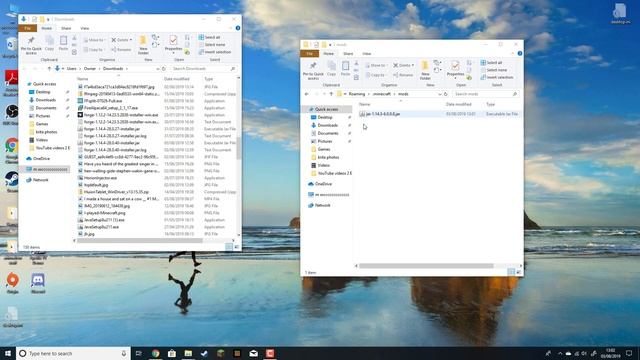Image resolution: width=640 pixels, height=360 pixels.
Task: Open the File menu in Downloads window
Action: coord(27,28)
